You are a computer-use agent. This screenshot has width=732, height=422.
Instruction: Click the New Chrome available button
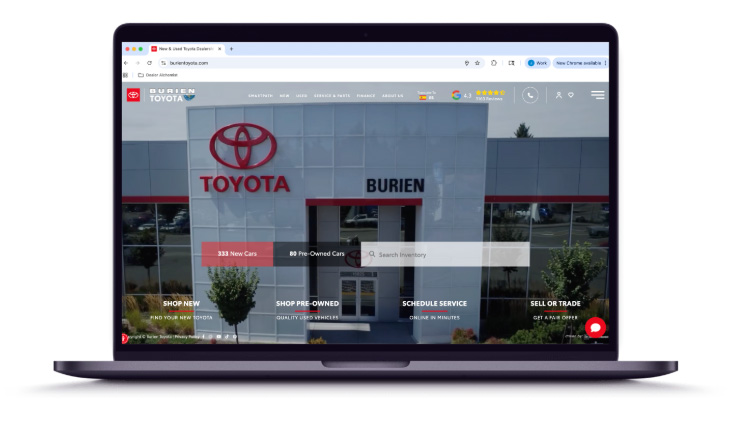(x=578, y=63)
